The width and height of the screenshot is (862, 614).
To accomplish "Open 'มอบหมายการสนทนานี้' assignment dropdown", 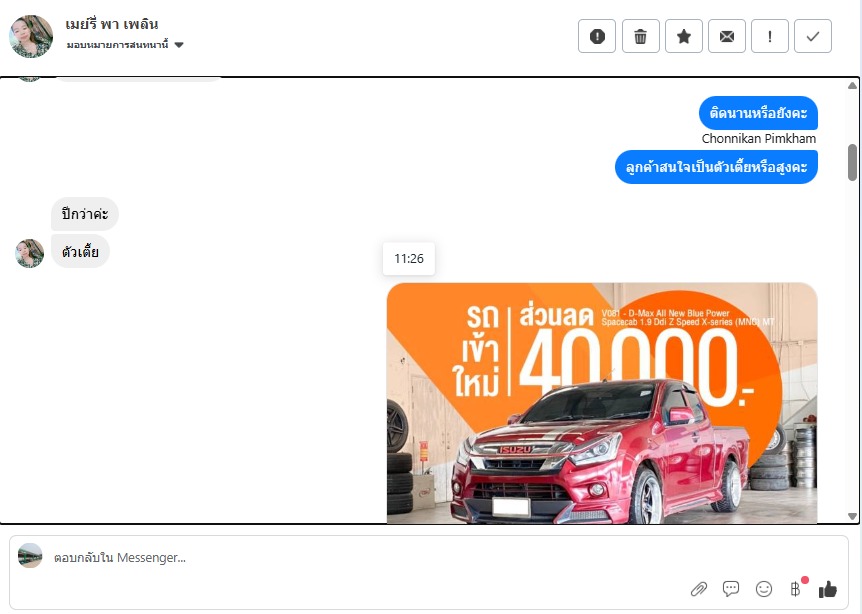I will point(125,45).
